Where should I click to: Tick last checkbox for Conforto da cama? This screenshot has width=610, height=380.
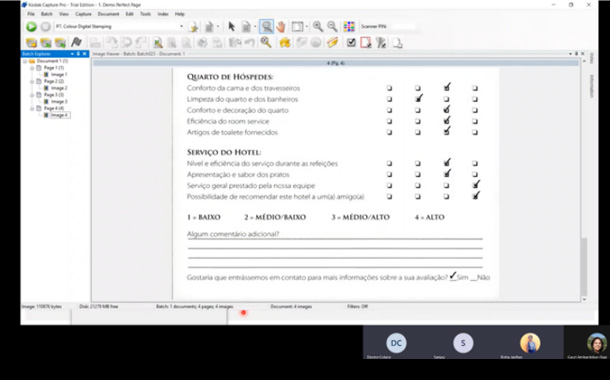point(475,88)
